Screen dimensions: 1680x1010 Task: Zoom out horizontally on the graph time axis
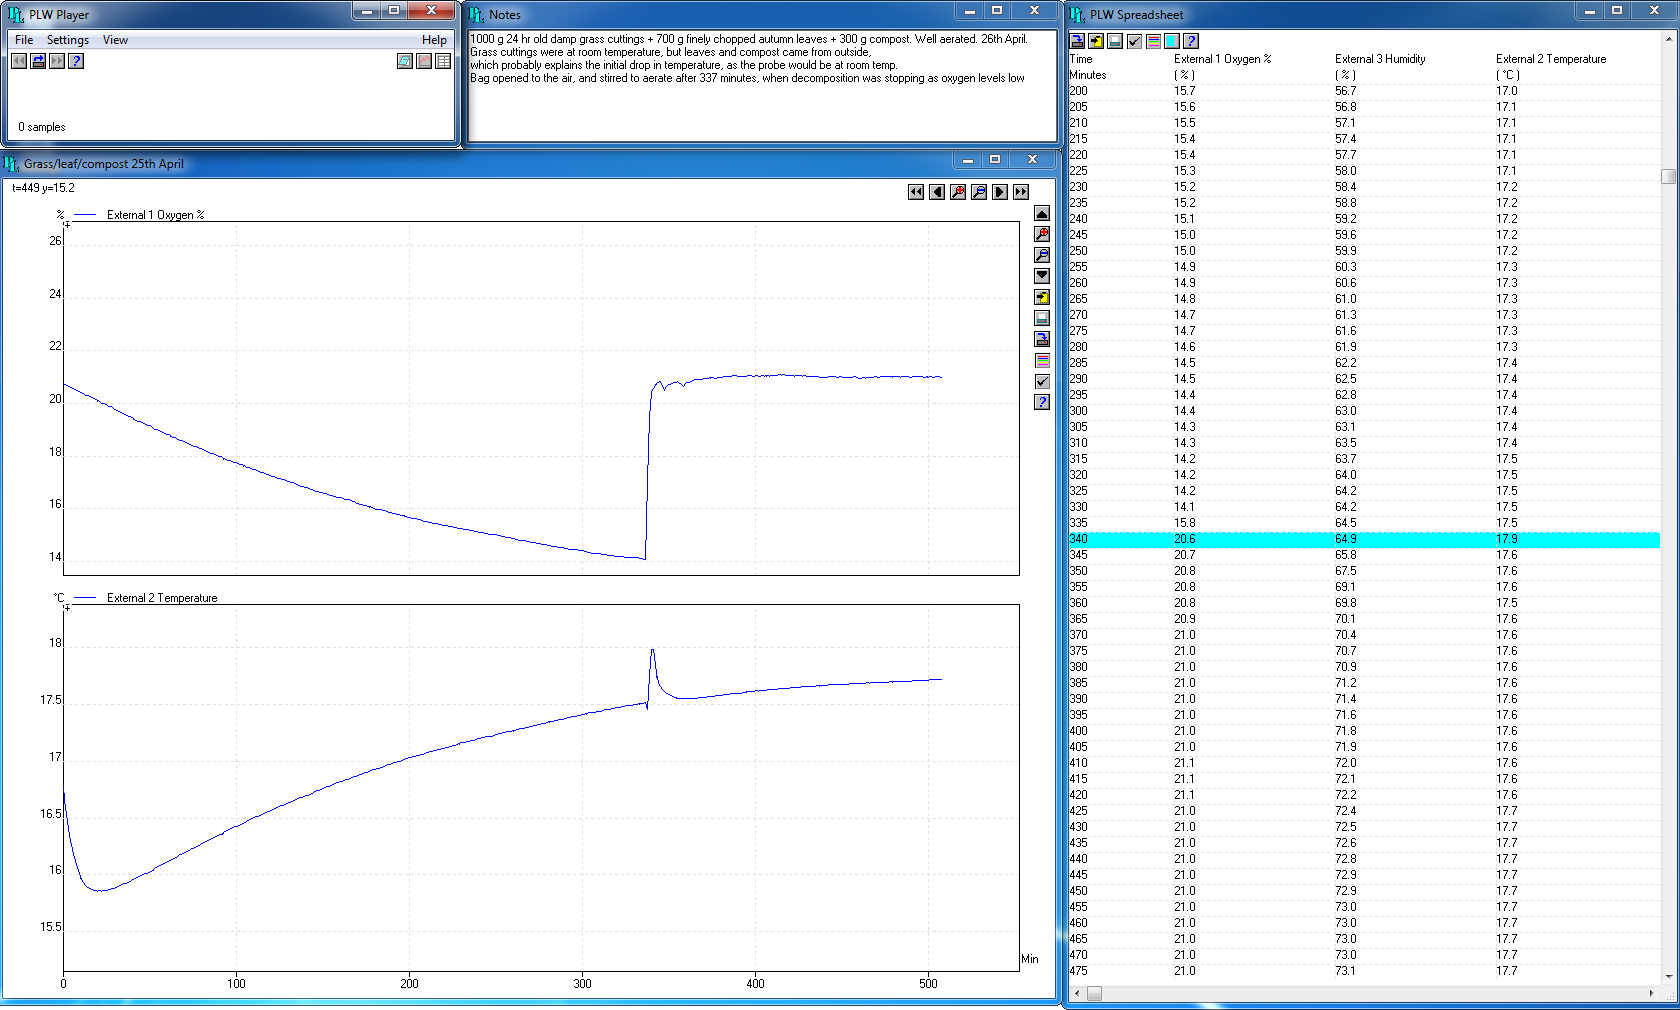pyautogui.click(x=979, y=192)
